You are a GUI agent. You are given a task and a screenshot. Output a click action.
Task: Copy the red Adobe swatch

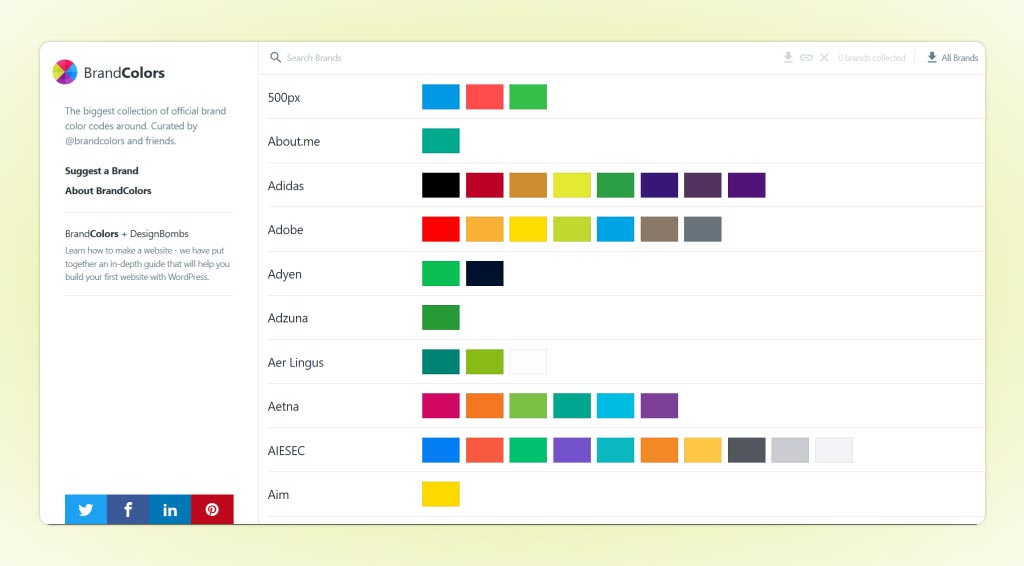(x=441, y=229)
